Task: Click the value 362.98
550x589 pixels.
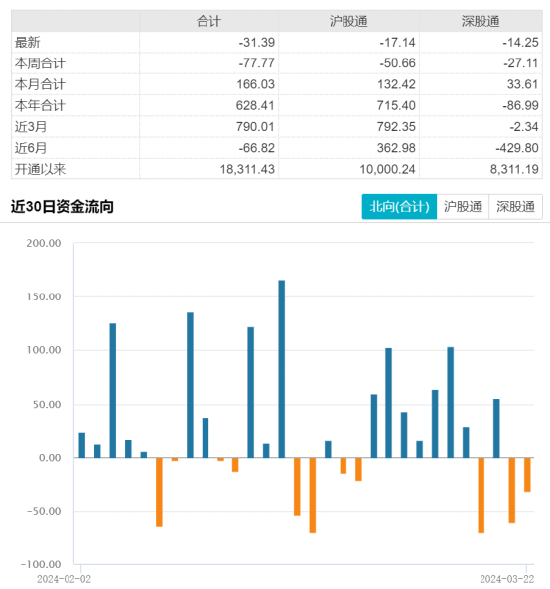Action: [x=396, y=148]
